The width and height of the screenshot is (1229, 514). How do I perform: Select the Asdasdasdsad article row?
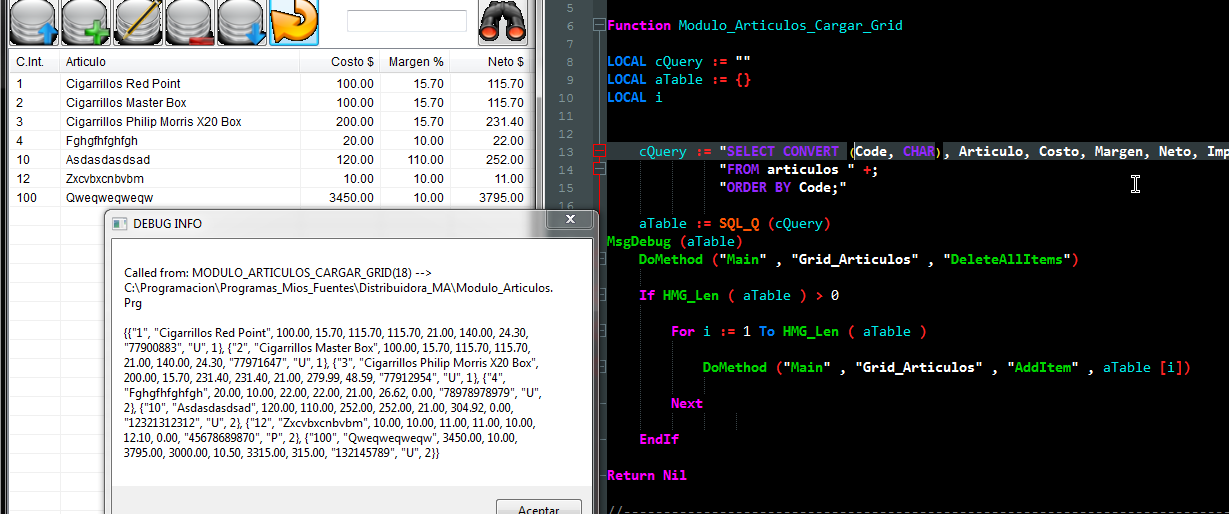(270, 160)
